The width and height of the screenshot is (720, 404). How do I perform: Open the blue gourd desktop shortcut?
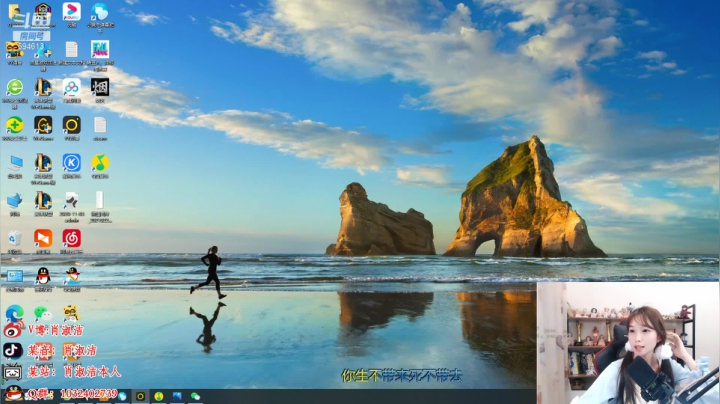pyautogui.click(x=100, y=11)
